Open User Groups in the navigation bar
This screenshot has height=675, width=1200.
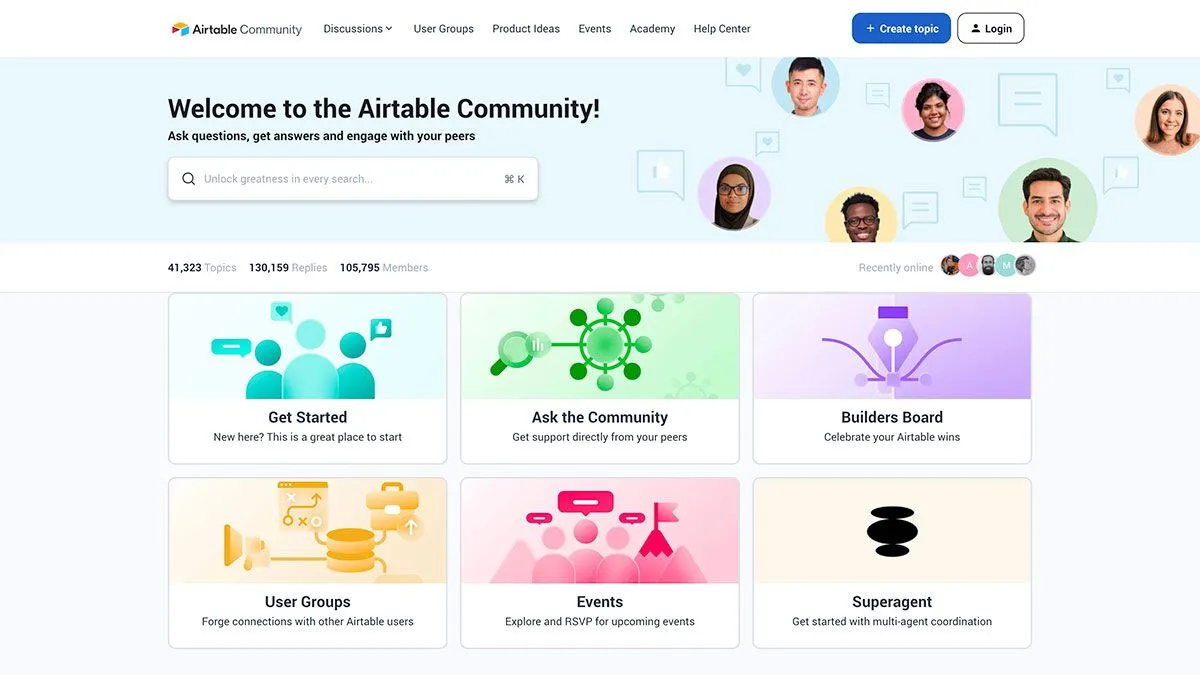click(443, 29)
